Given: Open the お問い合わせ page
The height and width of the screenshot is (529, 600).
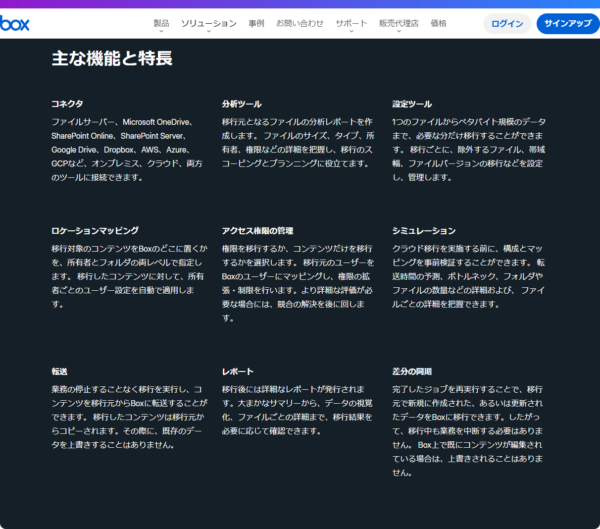Looking at the screenshot, I should pos(300,23).
